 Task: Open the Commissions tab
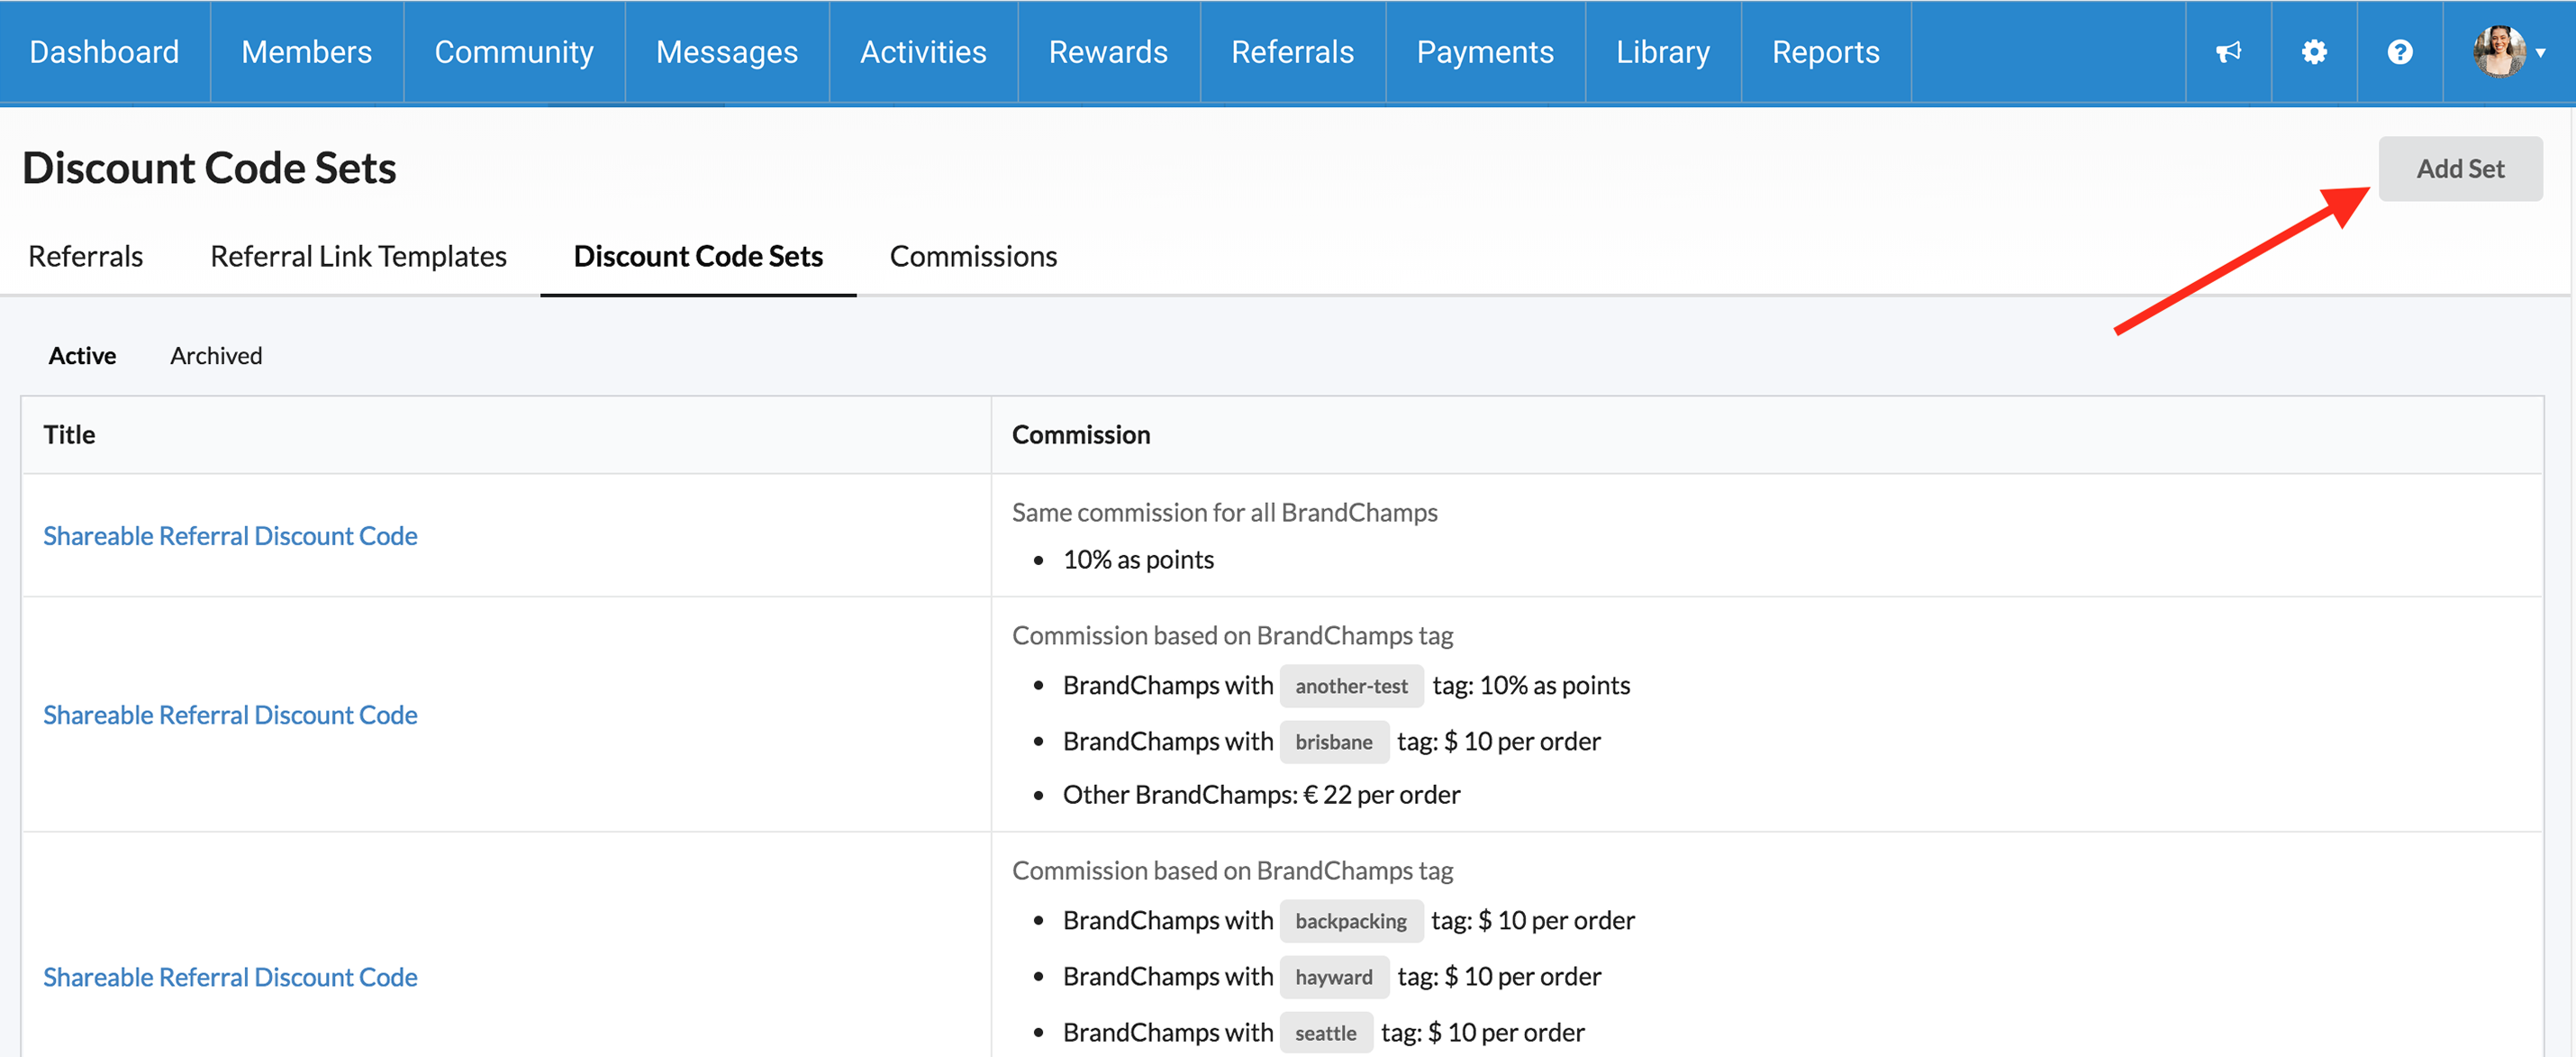click(972, 257)
